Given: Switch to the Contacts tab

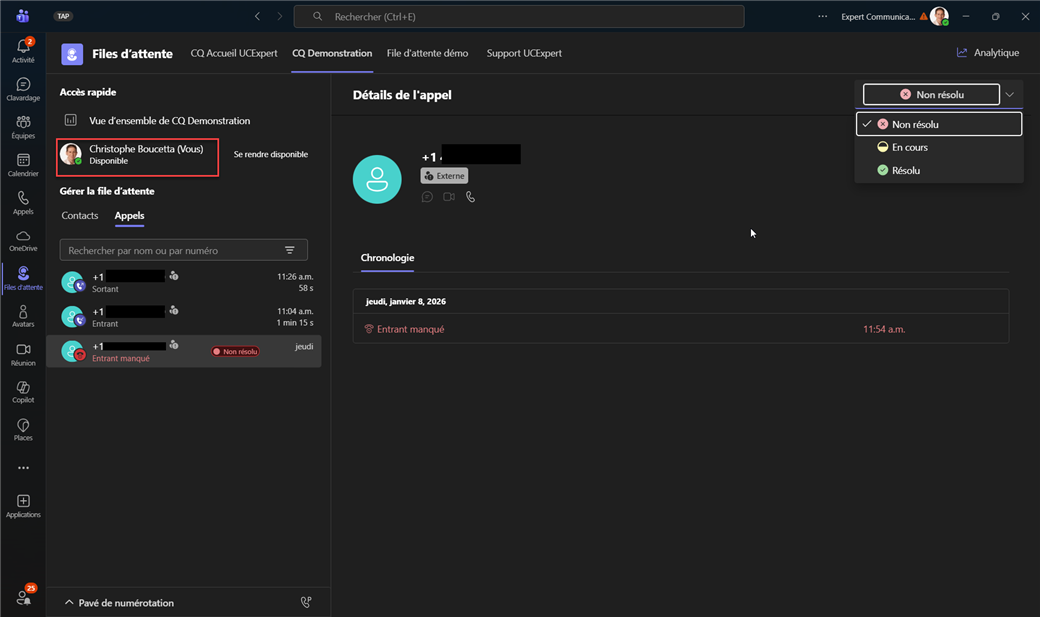Looking at the screenshot, I should click(80, 216).
